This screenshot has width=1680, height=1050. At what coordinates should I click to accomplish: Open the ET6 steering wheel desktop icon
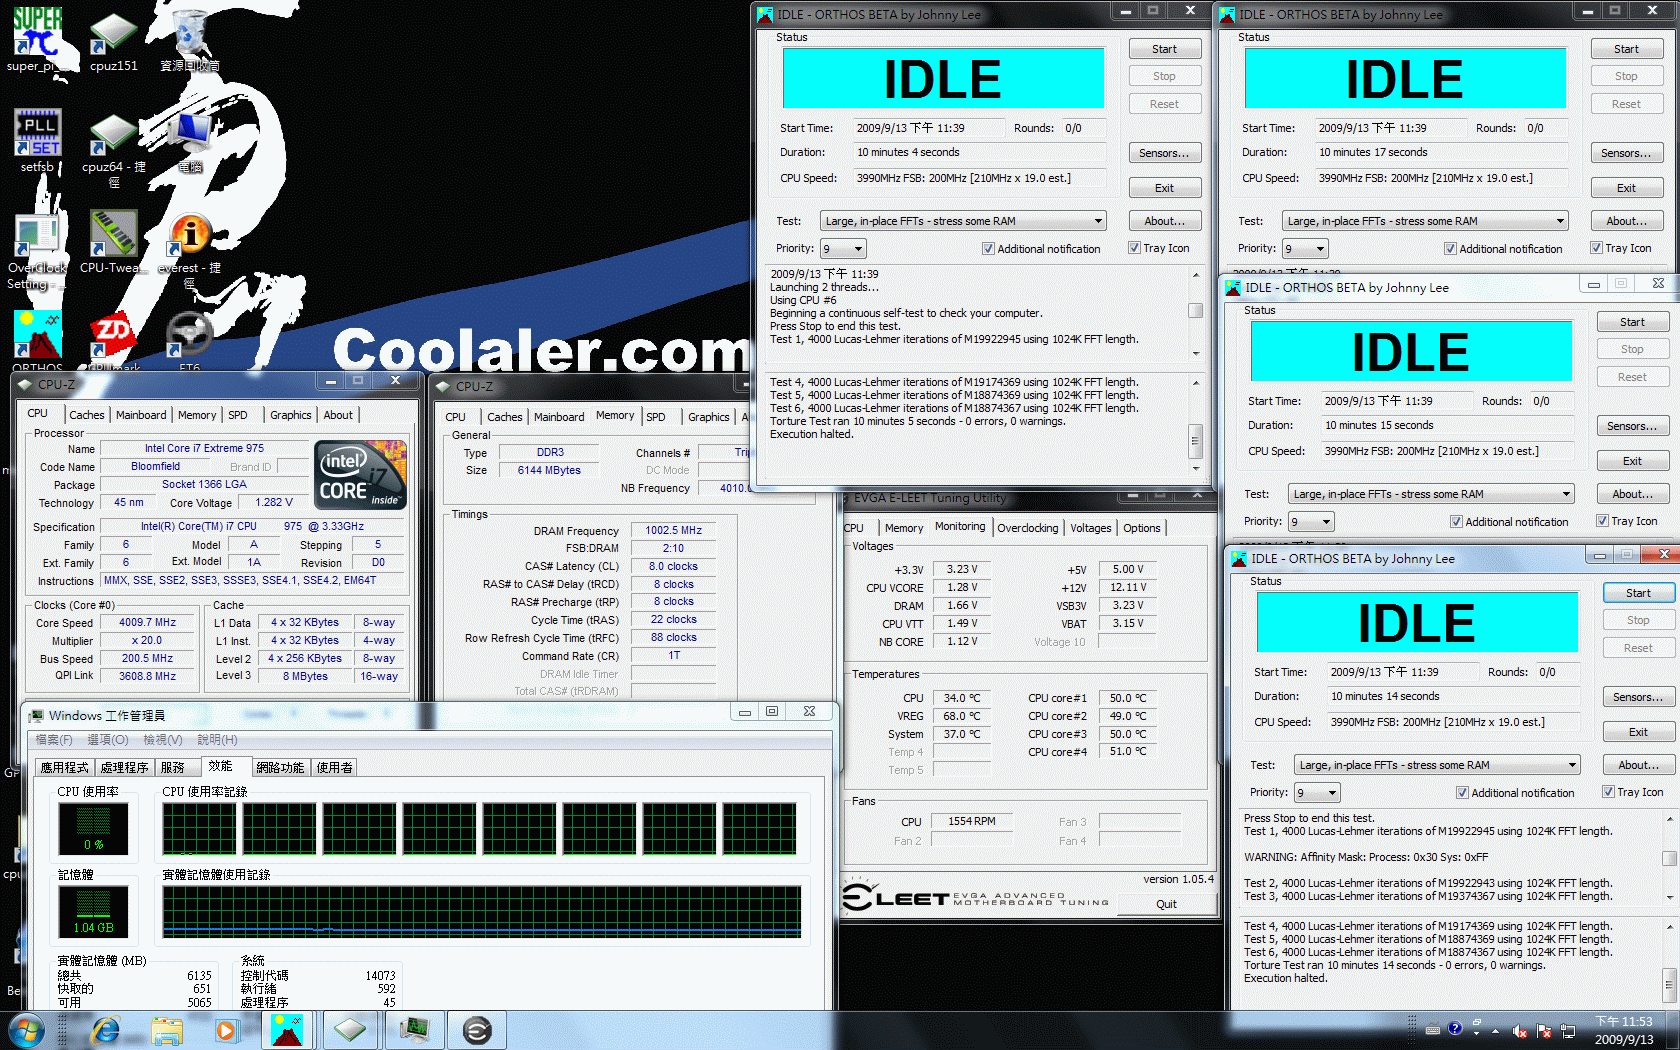tap(189, 340)
